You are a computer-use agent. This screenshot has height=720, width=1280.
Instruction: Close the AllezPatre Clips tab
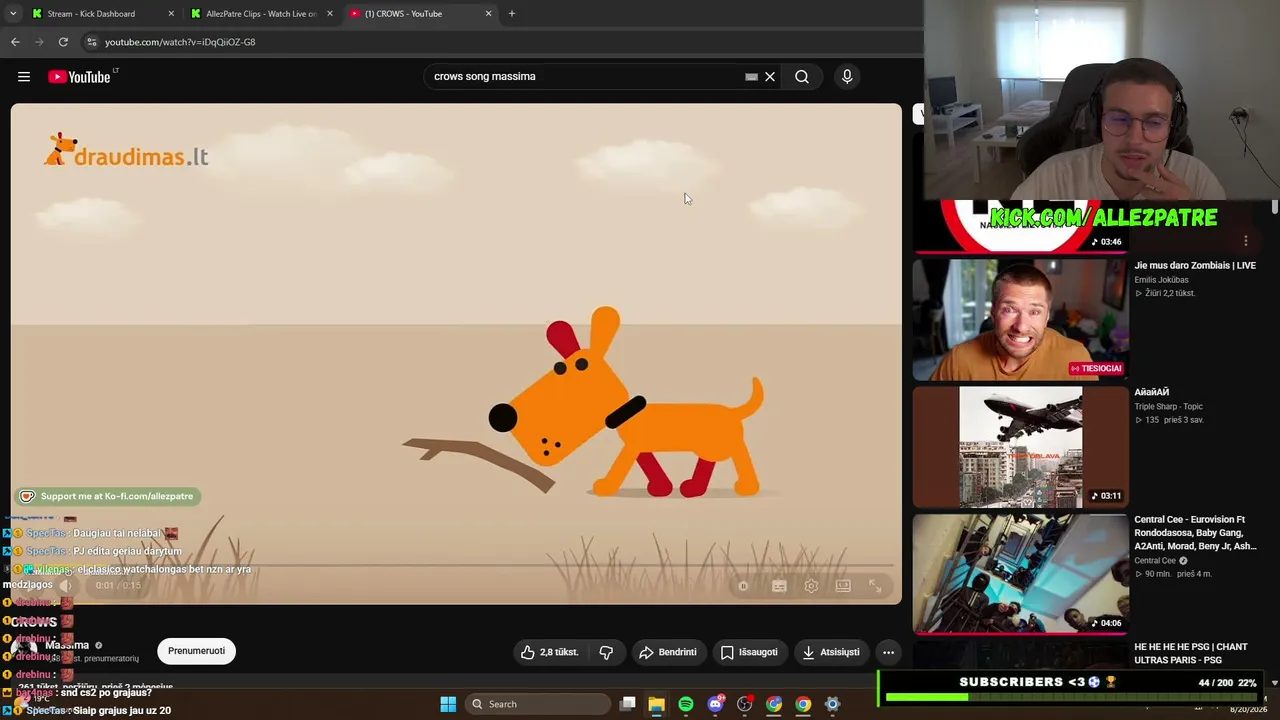(329, 14)
